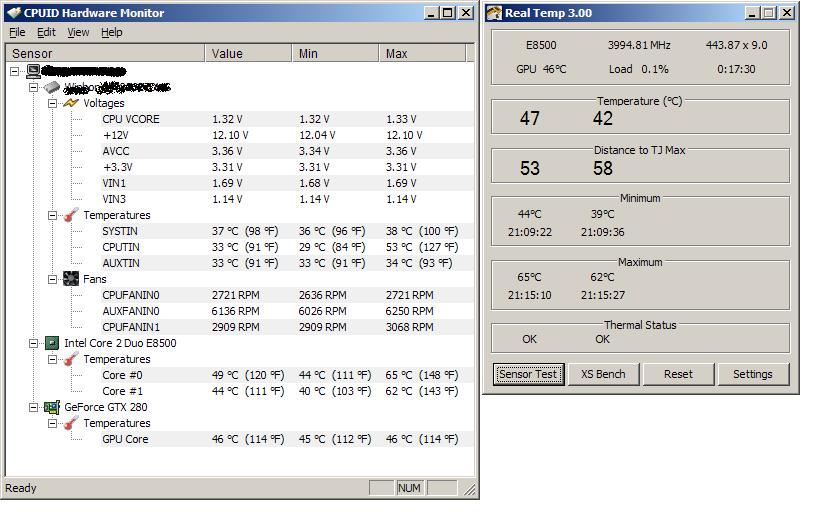Image resolution: width=824 pixels, height=513 pixels.
Task: Click the GPU 46°C reading in Real Temp
Action: pyautogui.click(x=541, y=69)
